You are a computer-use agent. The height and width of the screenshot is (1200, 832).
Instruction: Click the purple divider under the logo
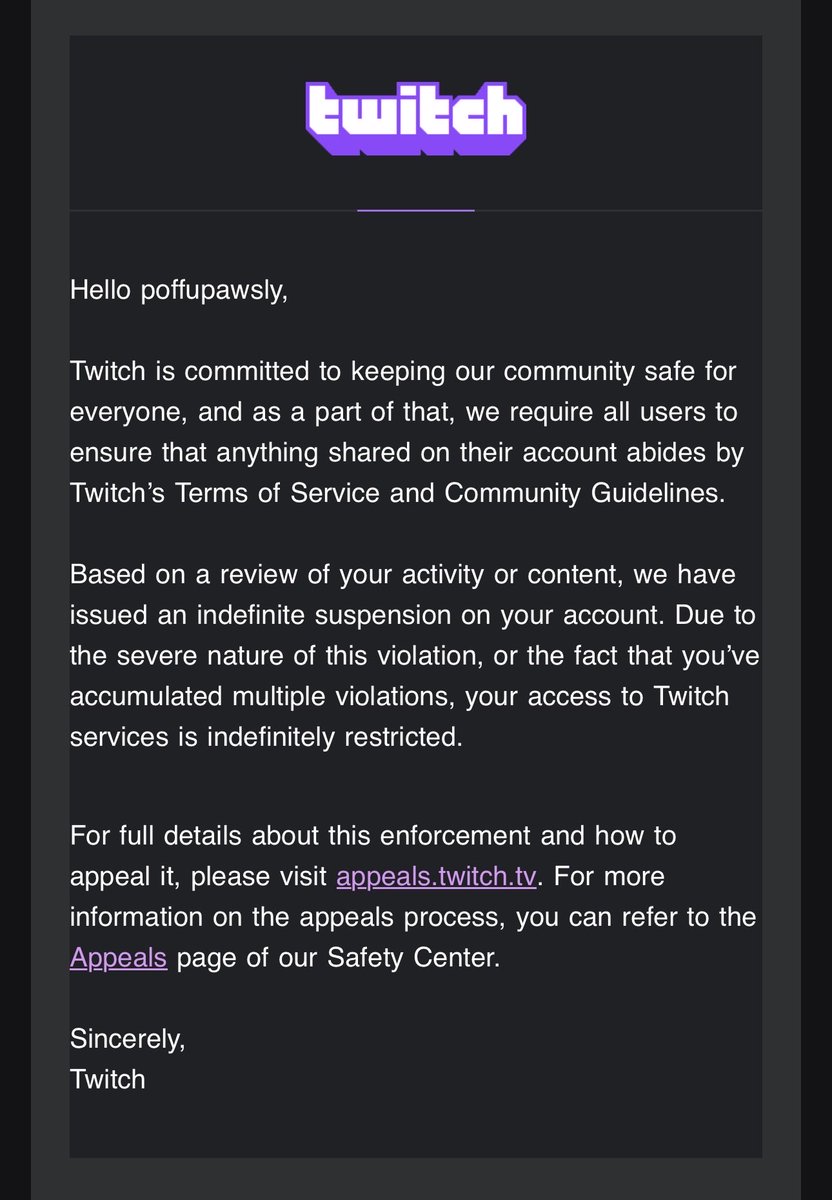416,210
